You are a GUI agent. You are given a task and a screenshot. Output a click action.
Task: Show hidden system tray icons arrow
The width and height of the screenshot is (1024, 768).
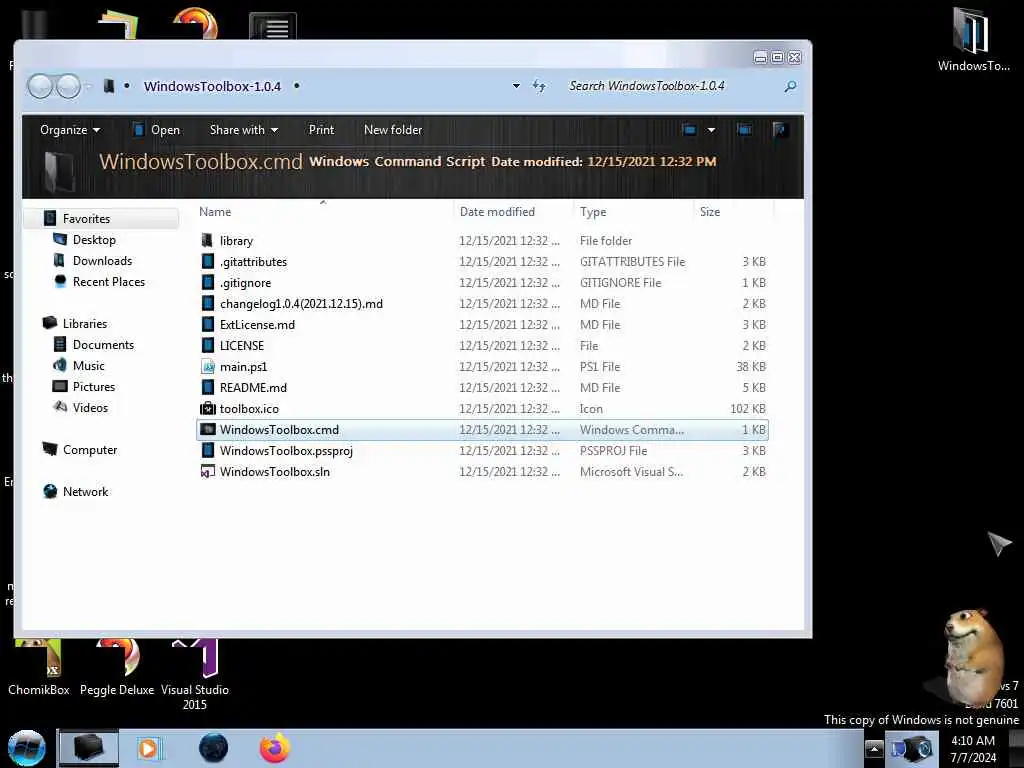(874, 749)
